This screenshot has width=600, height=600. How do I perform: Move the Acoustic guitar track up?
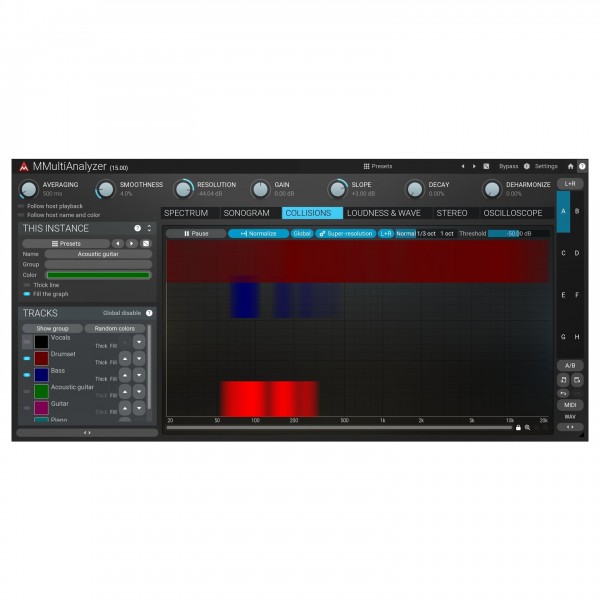coord(125,391)
